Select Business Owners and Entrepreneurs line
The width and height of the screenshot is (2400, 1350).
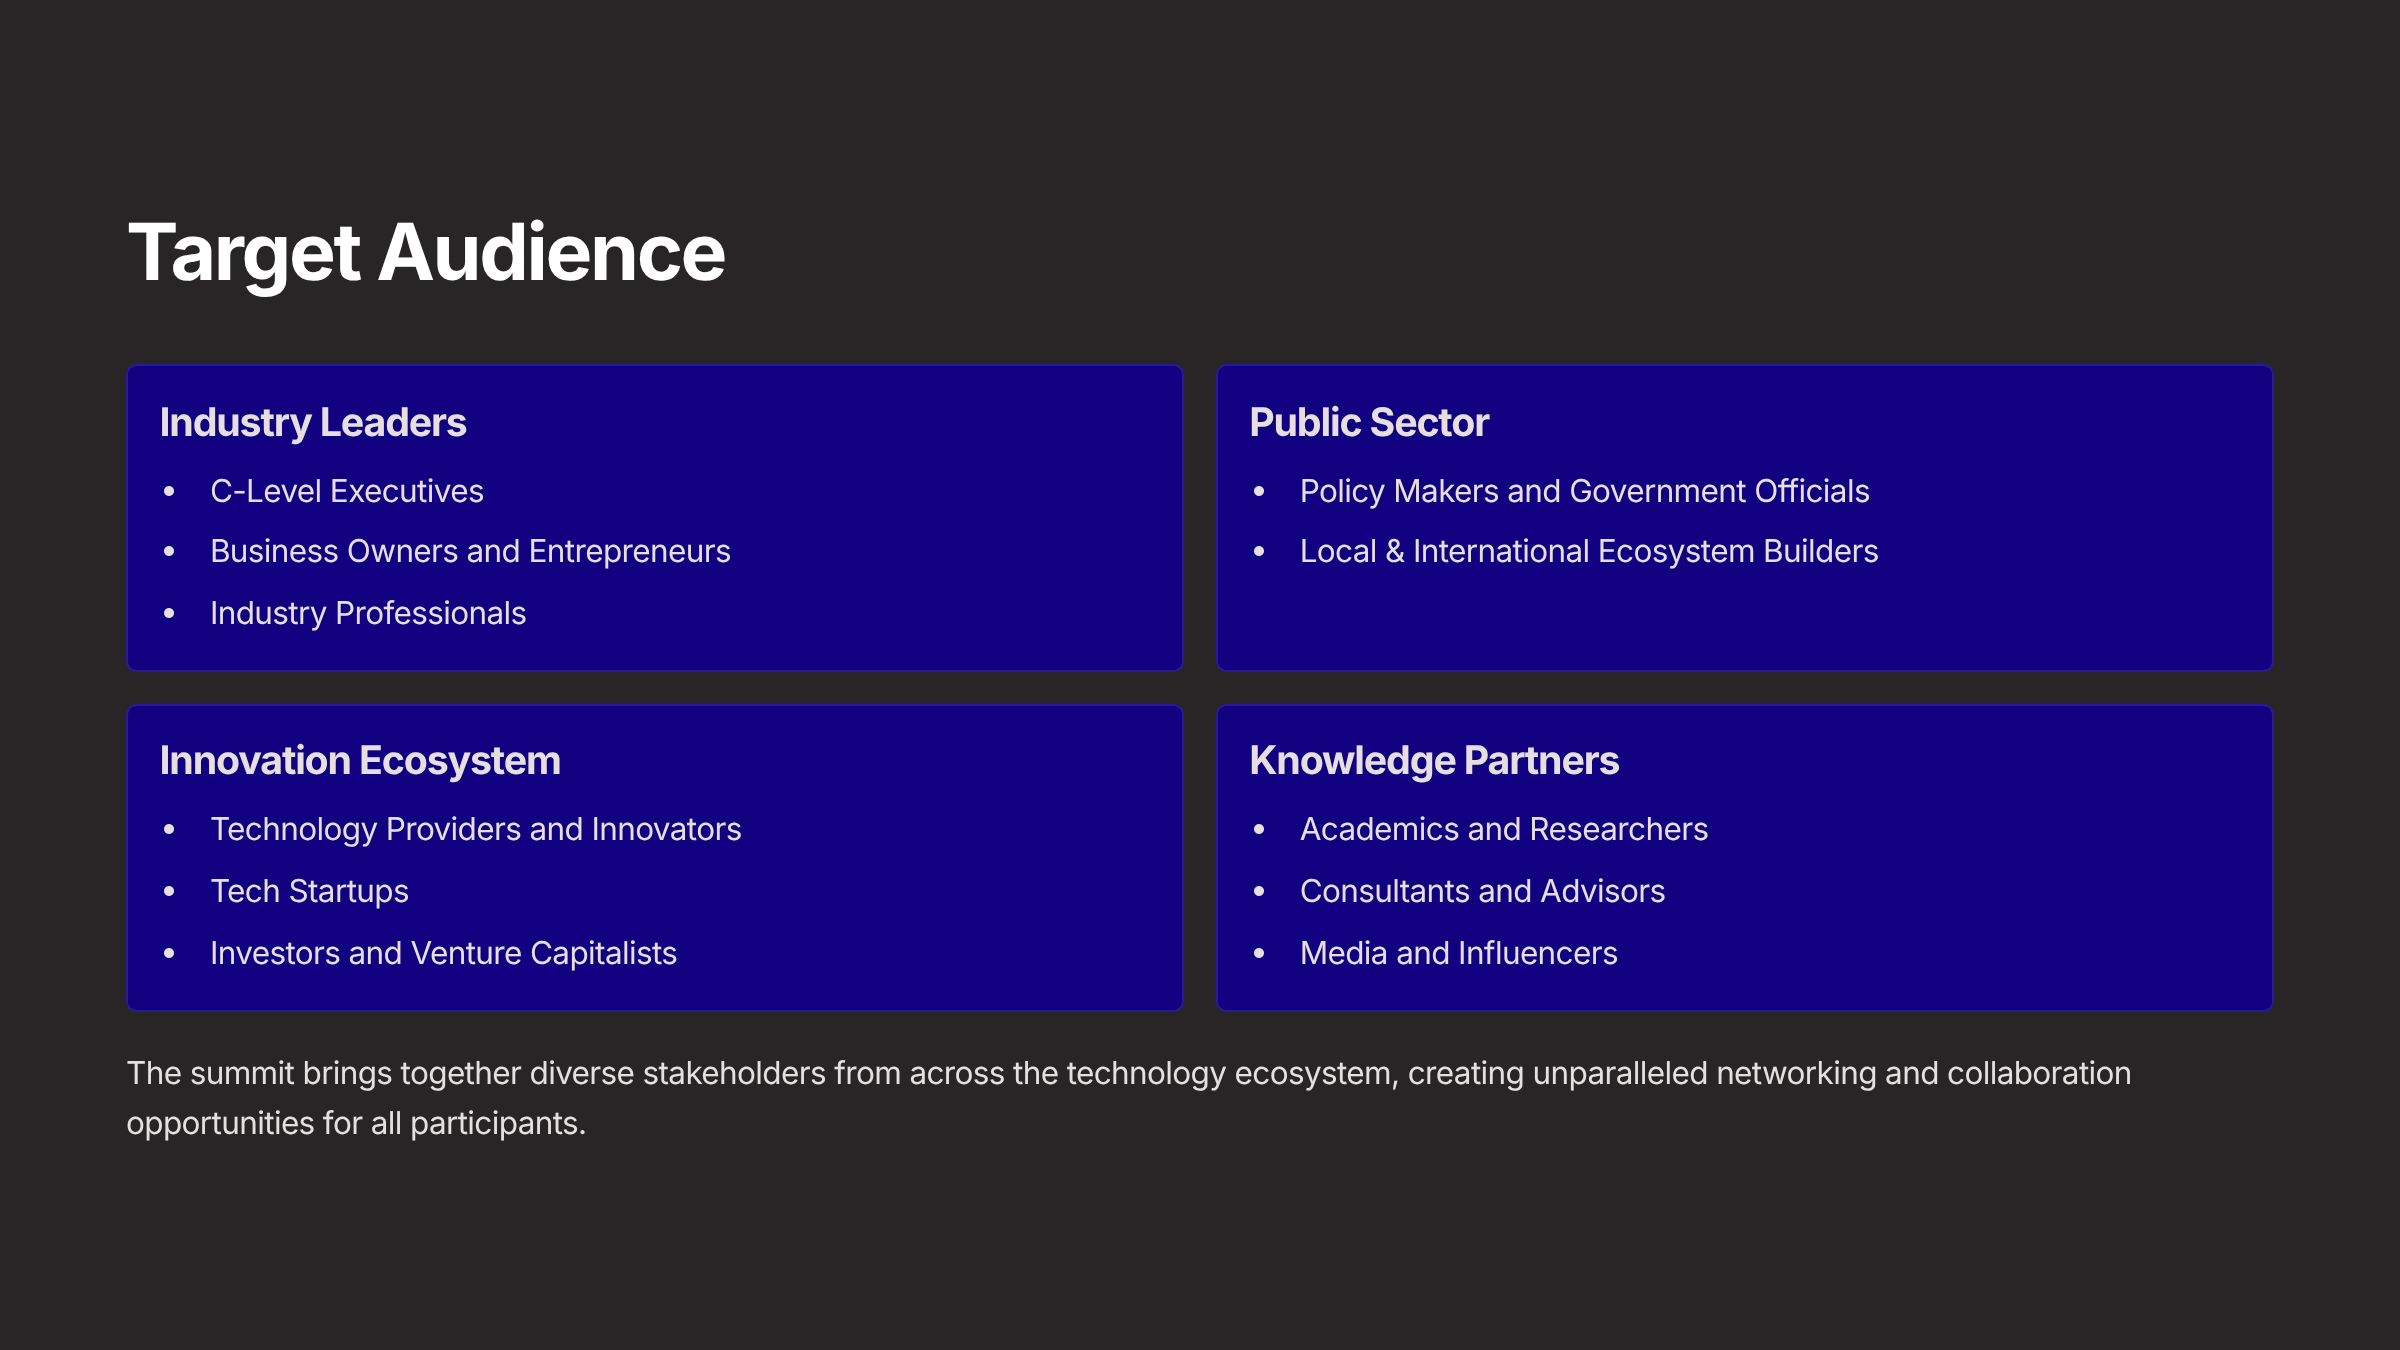pyautogui.click(x=470, y=551)
